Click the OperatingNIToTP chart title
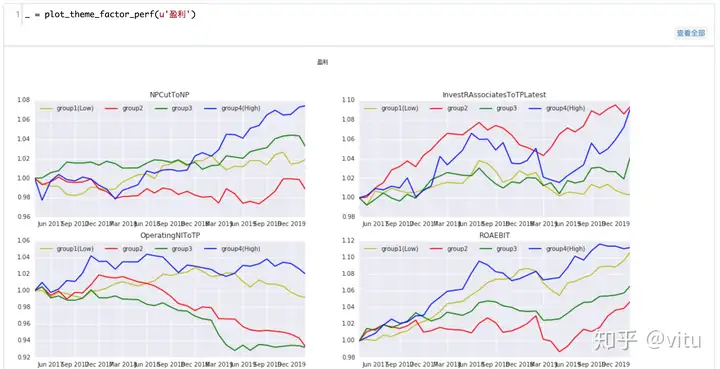The image size is (720, 369). coord(169,235)
